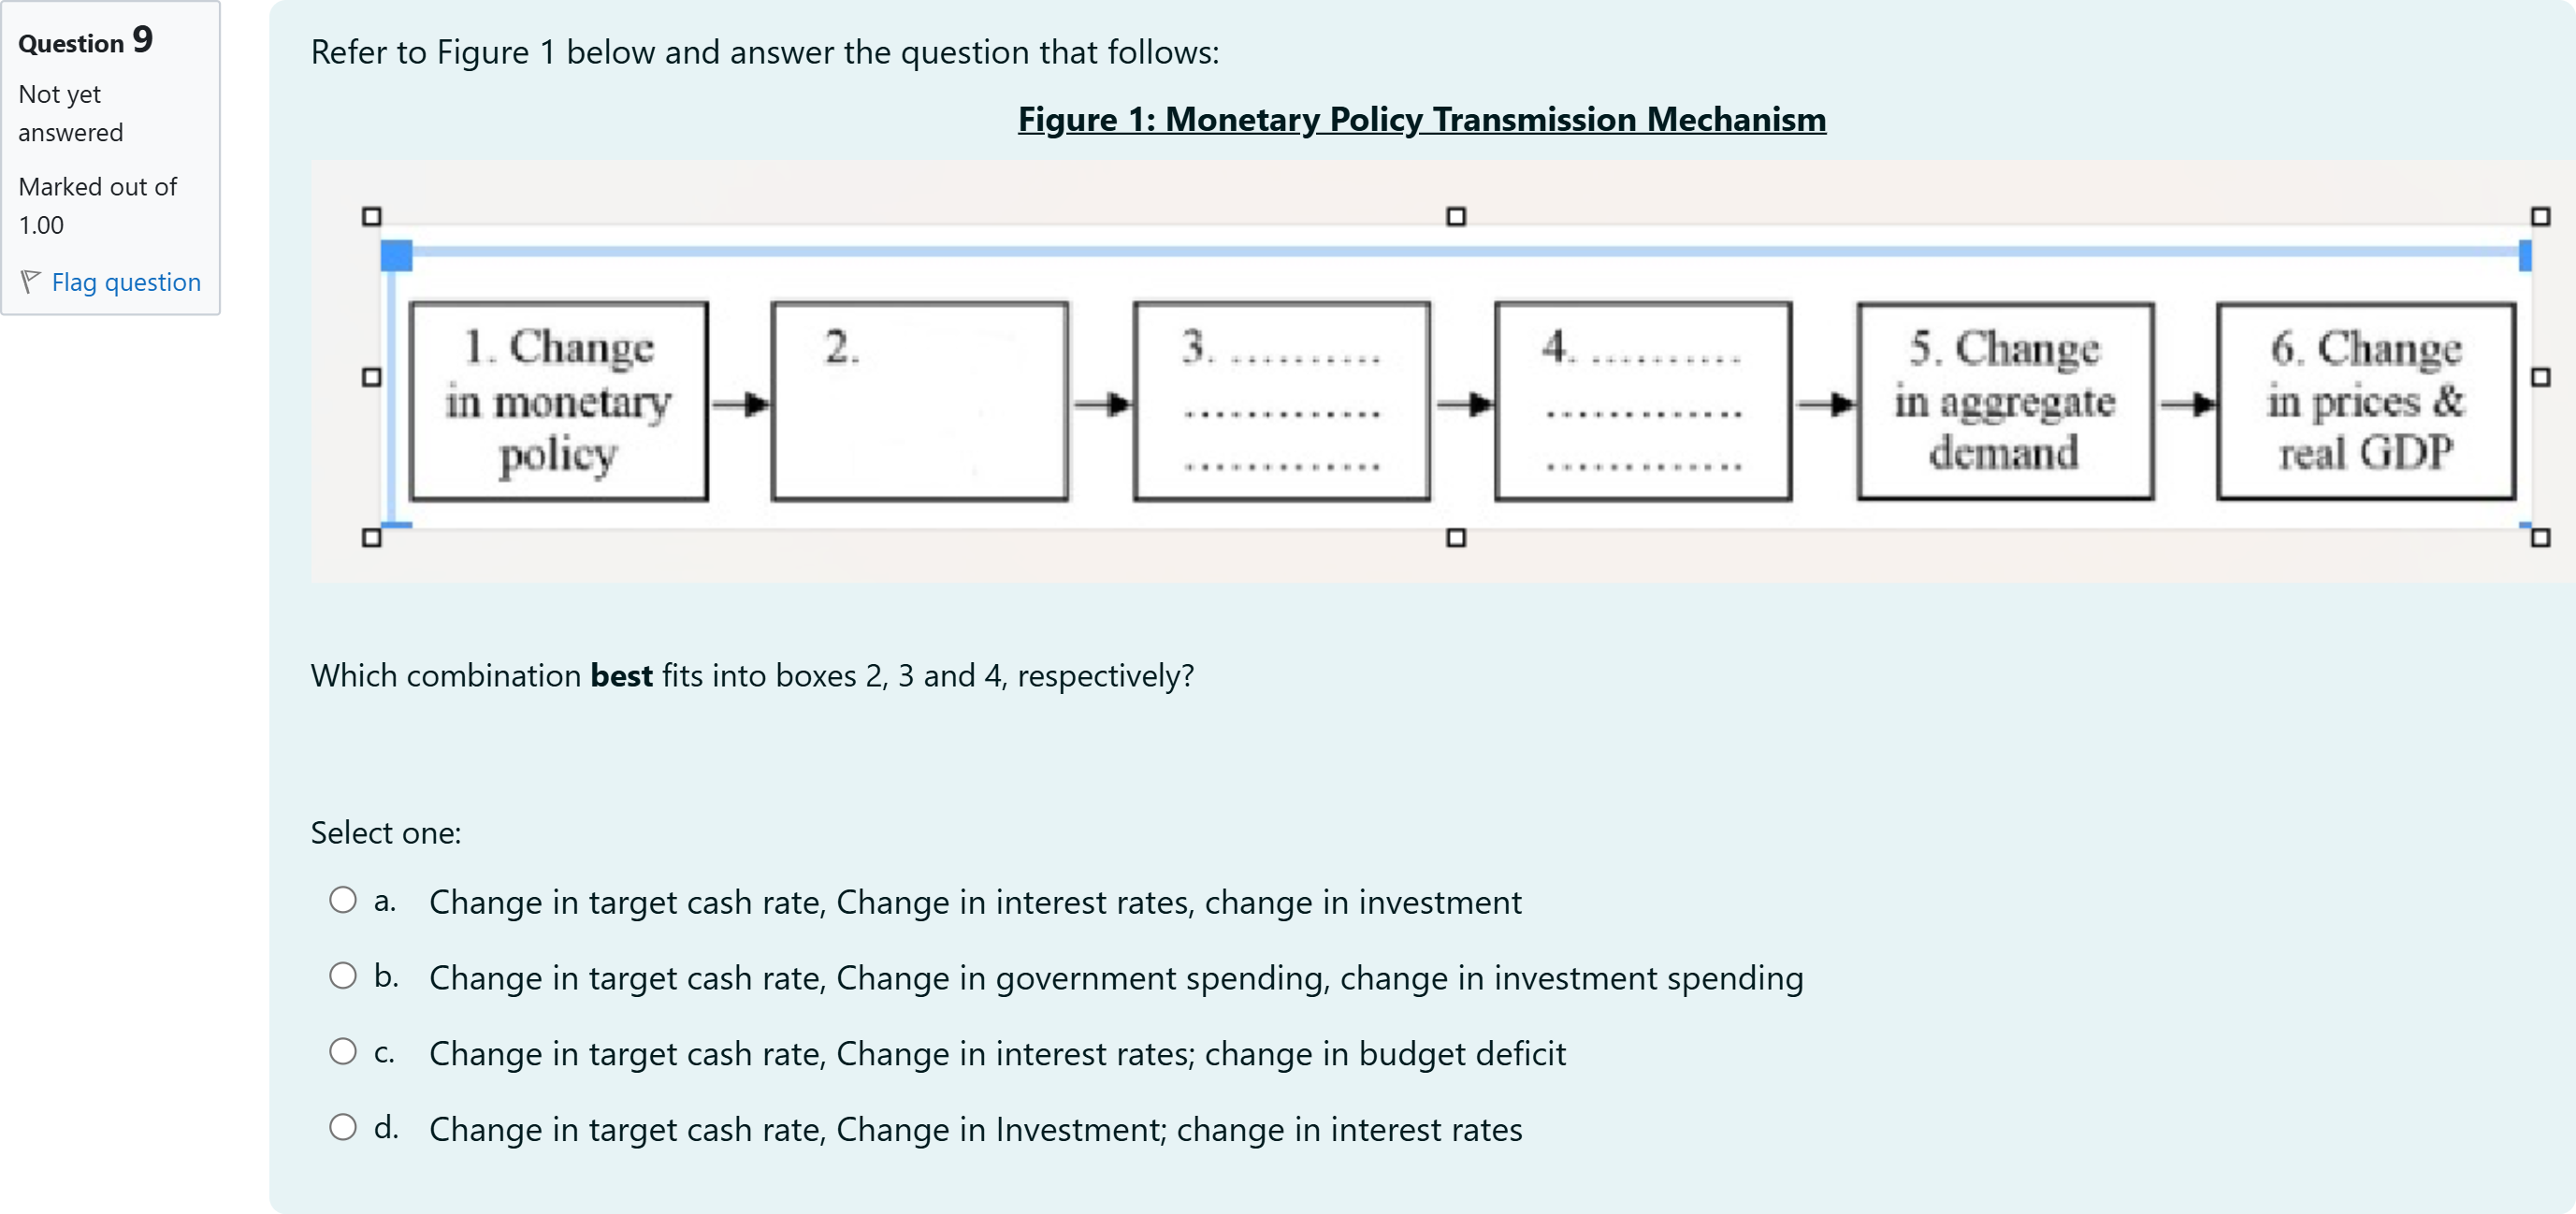Click box 6 Change in prices & real GDP
The width and height of the screenshot is (2576, 1214).
click(x=2366, y=401)
